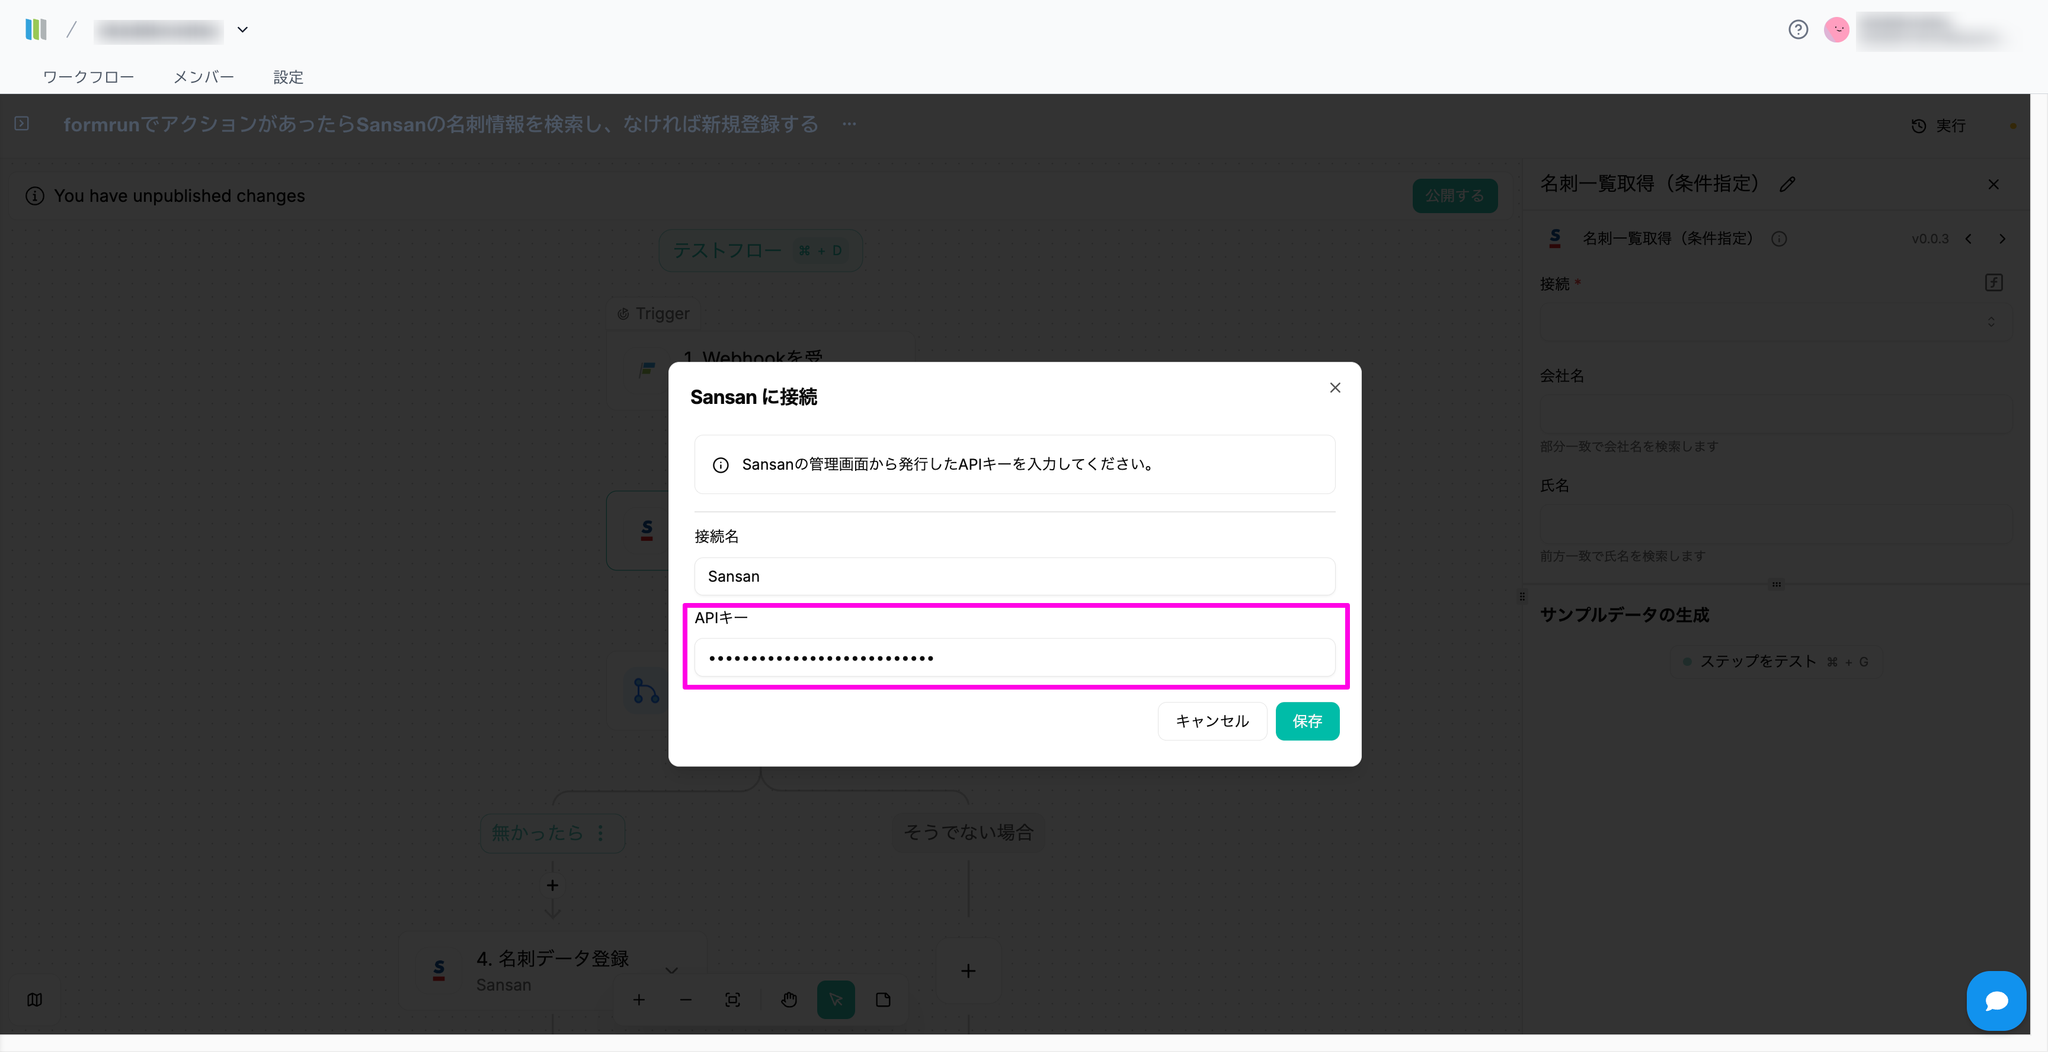Image resolution: width=2048 pixels, height=1052 pixels.
Task: Zoom in using the canvas plus control
Action: tap(639, 1000)
